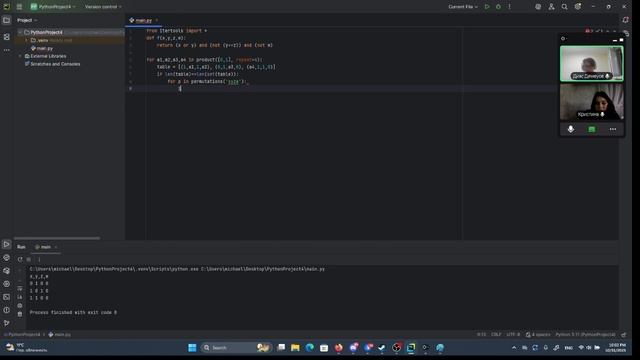Select the Кристина participant video thumbnail
Viewport: 640px width, 360px height.
[591, 102]
